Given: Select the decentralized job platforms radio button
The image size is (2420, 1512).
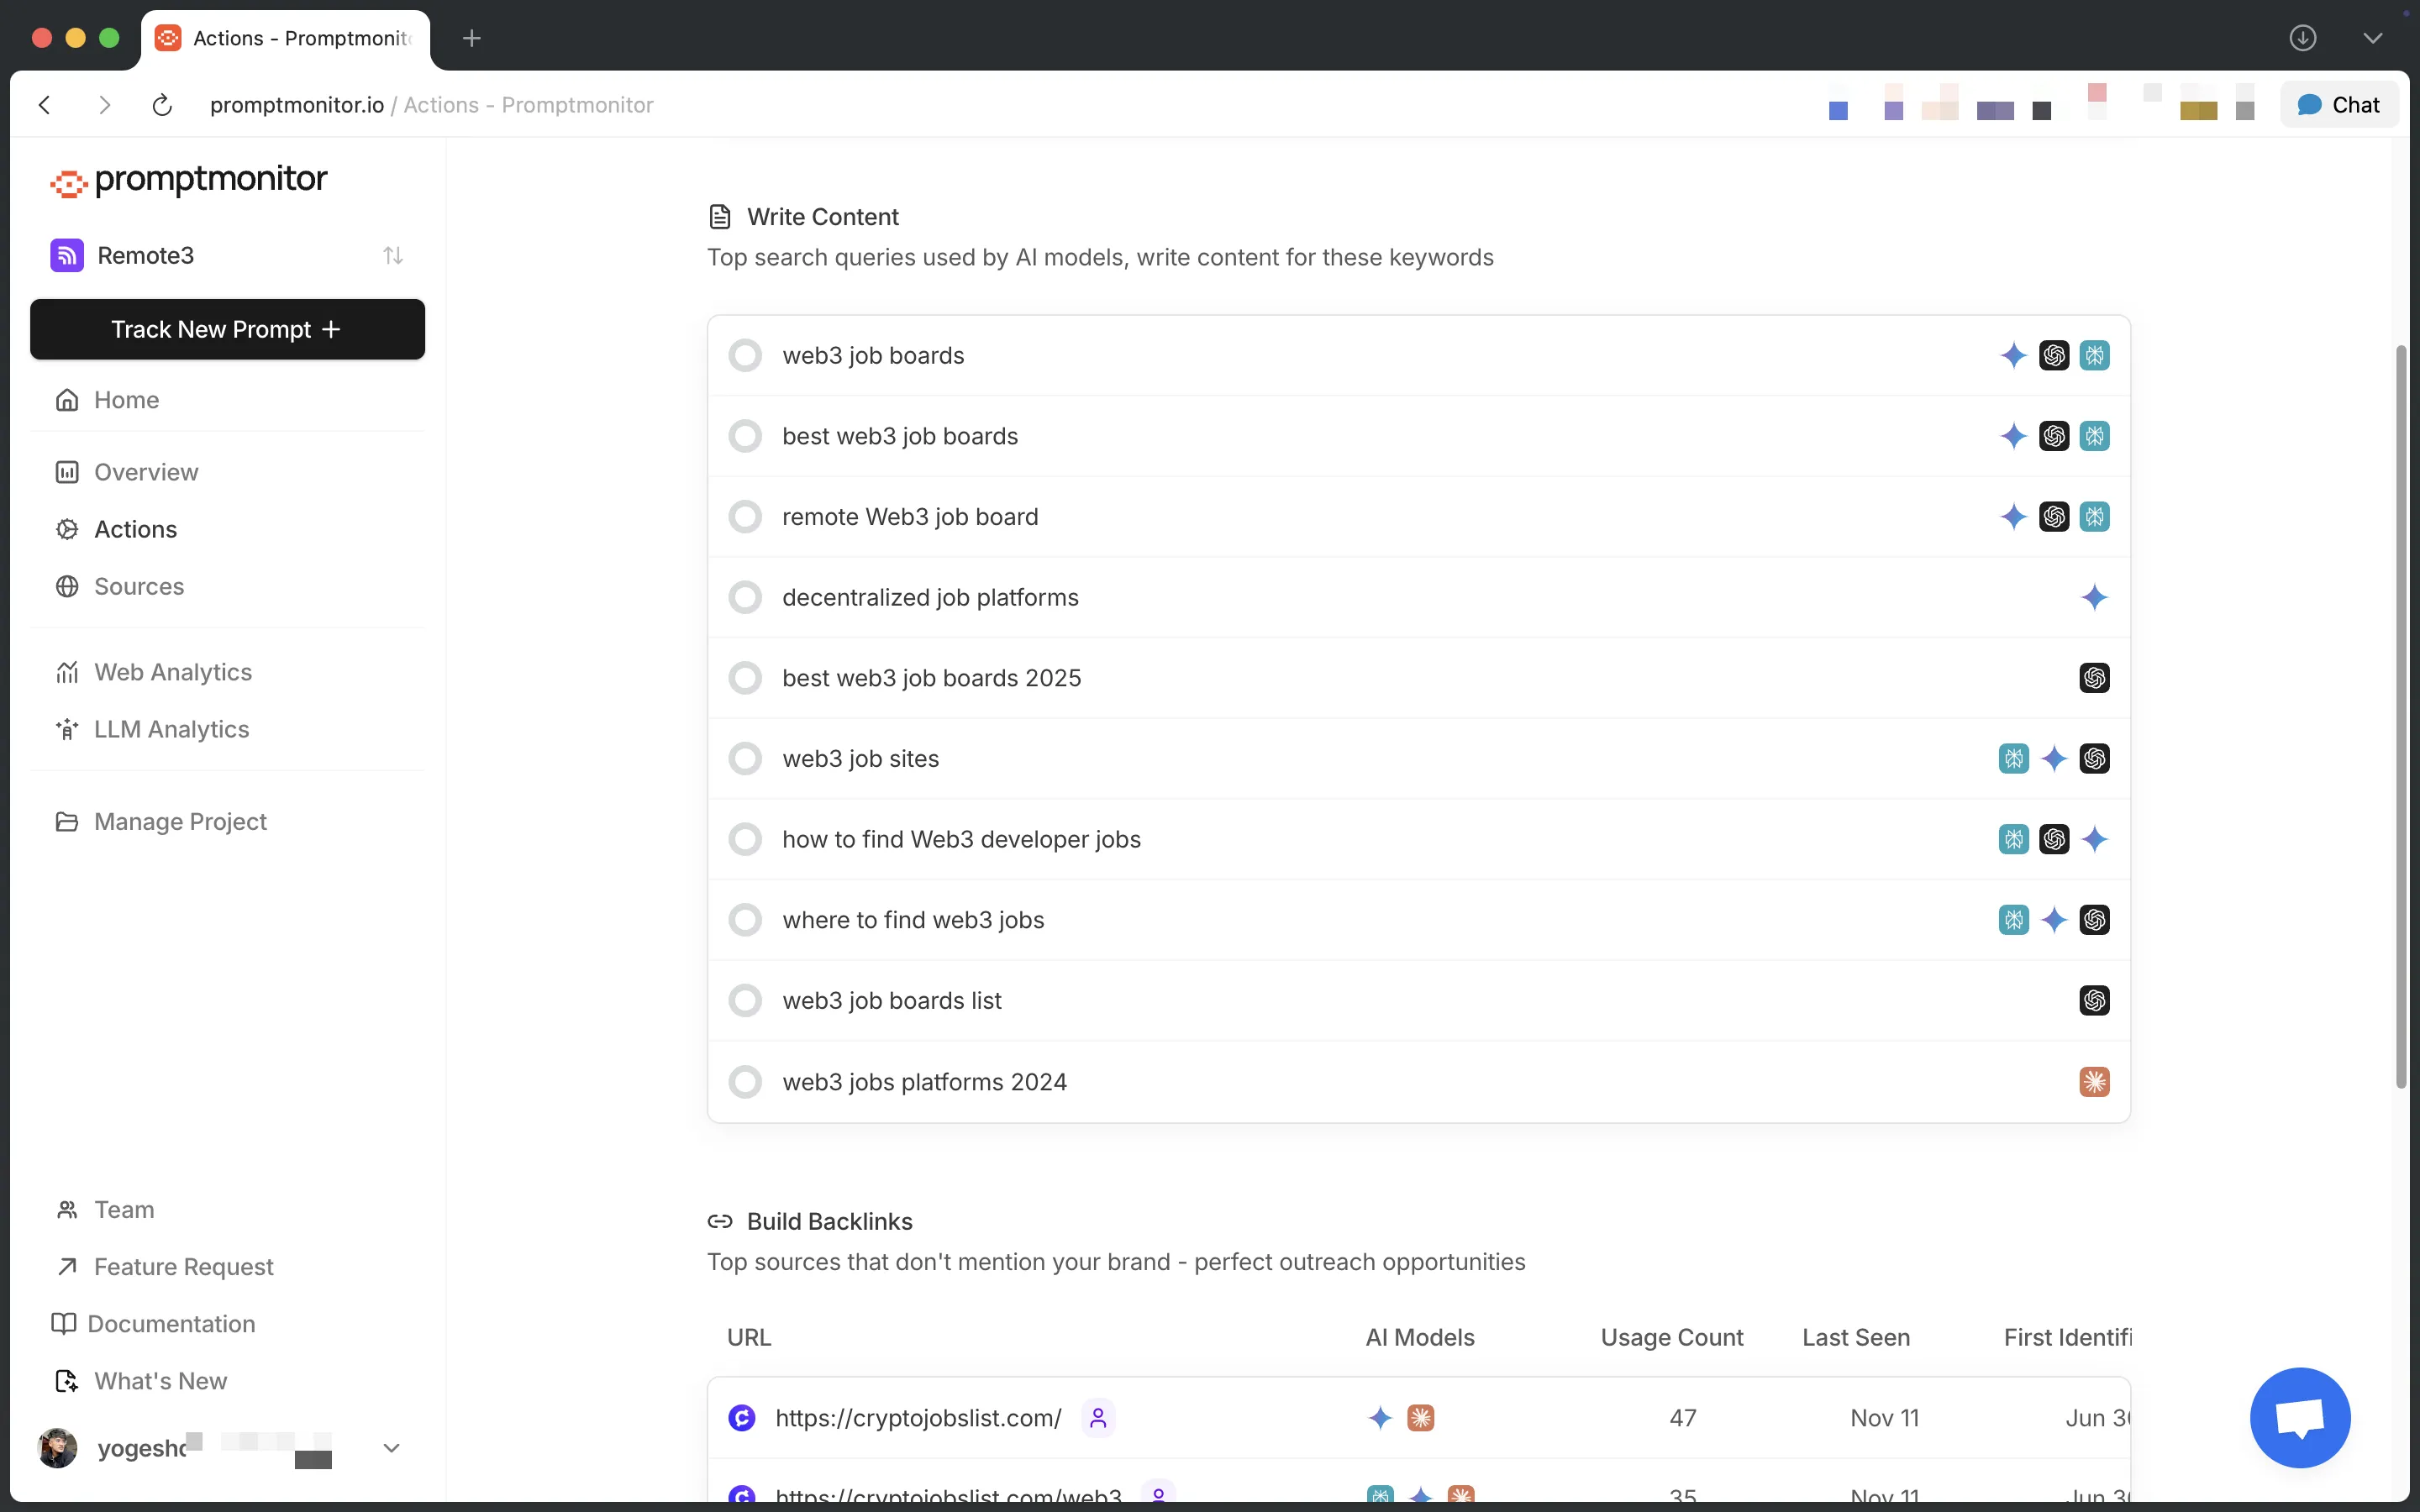Looking at the screenshot, I should tap(745, 597).
